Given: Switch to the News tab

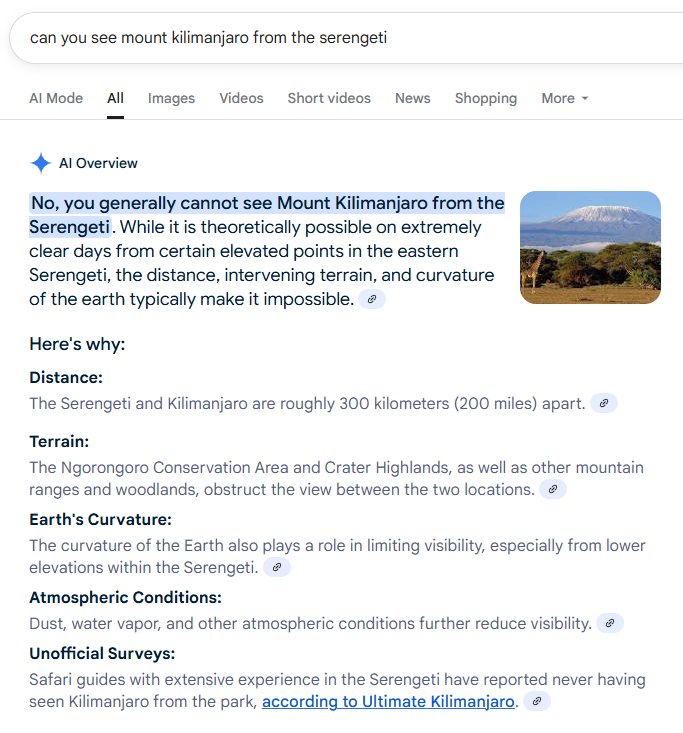Looking at the screenshot, I should coord(412,98).
